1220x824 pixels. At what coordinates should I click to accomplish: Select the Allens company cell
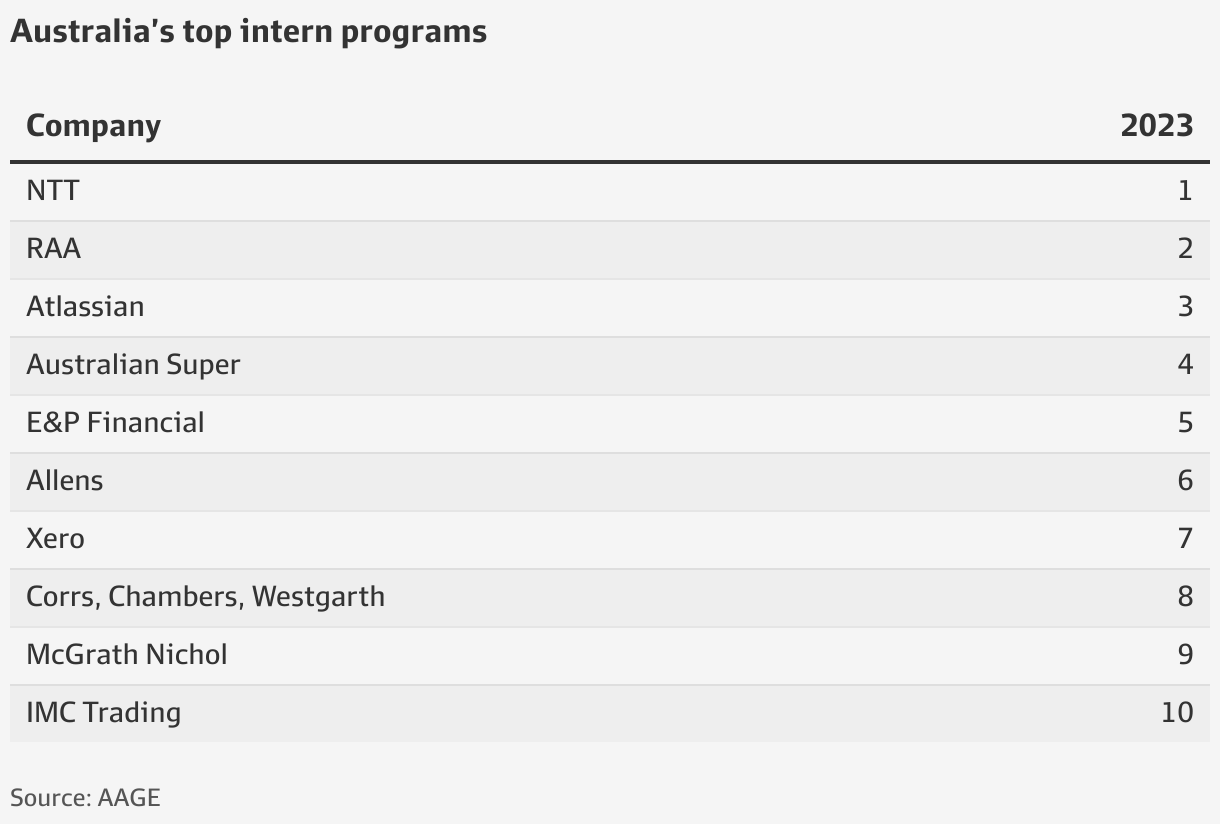coord(64,480)
